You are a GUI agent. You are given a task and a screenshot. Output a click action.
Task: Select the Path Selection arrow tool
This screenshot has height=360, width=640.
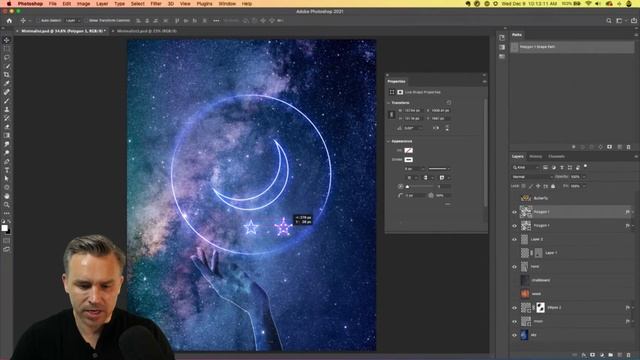pyautogui.click(x=7, y=178)
